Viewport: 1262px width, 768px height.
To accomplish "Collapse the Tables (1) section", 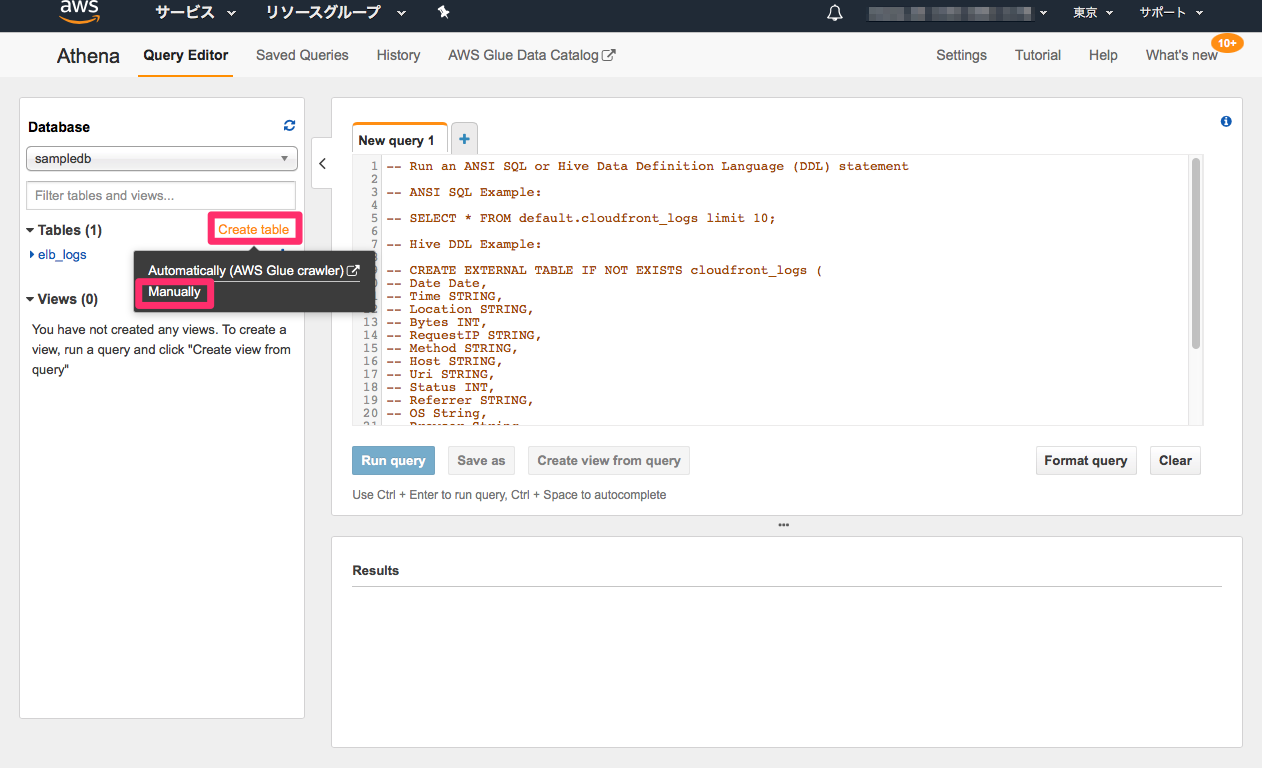I will (x=64, y=230).
